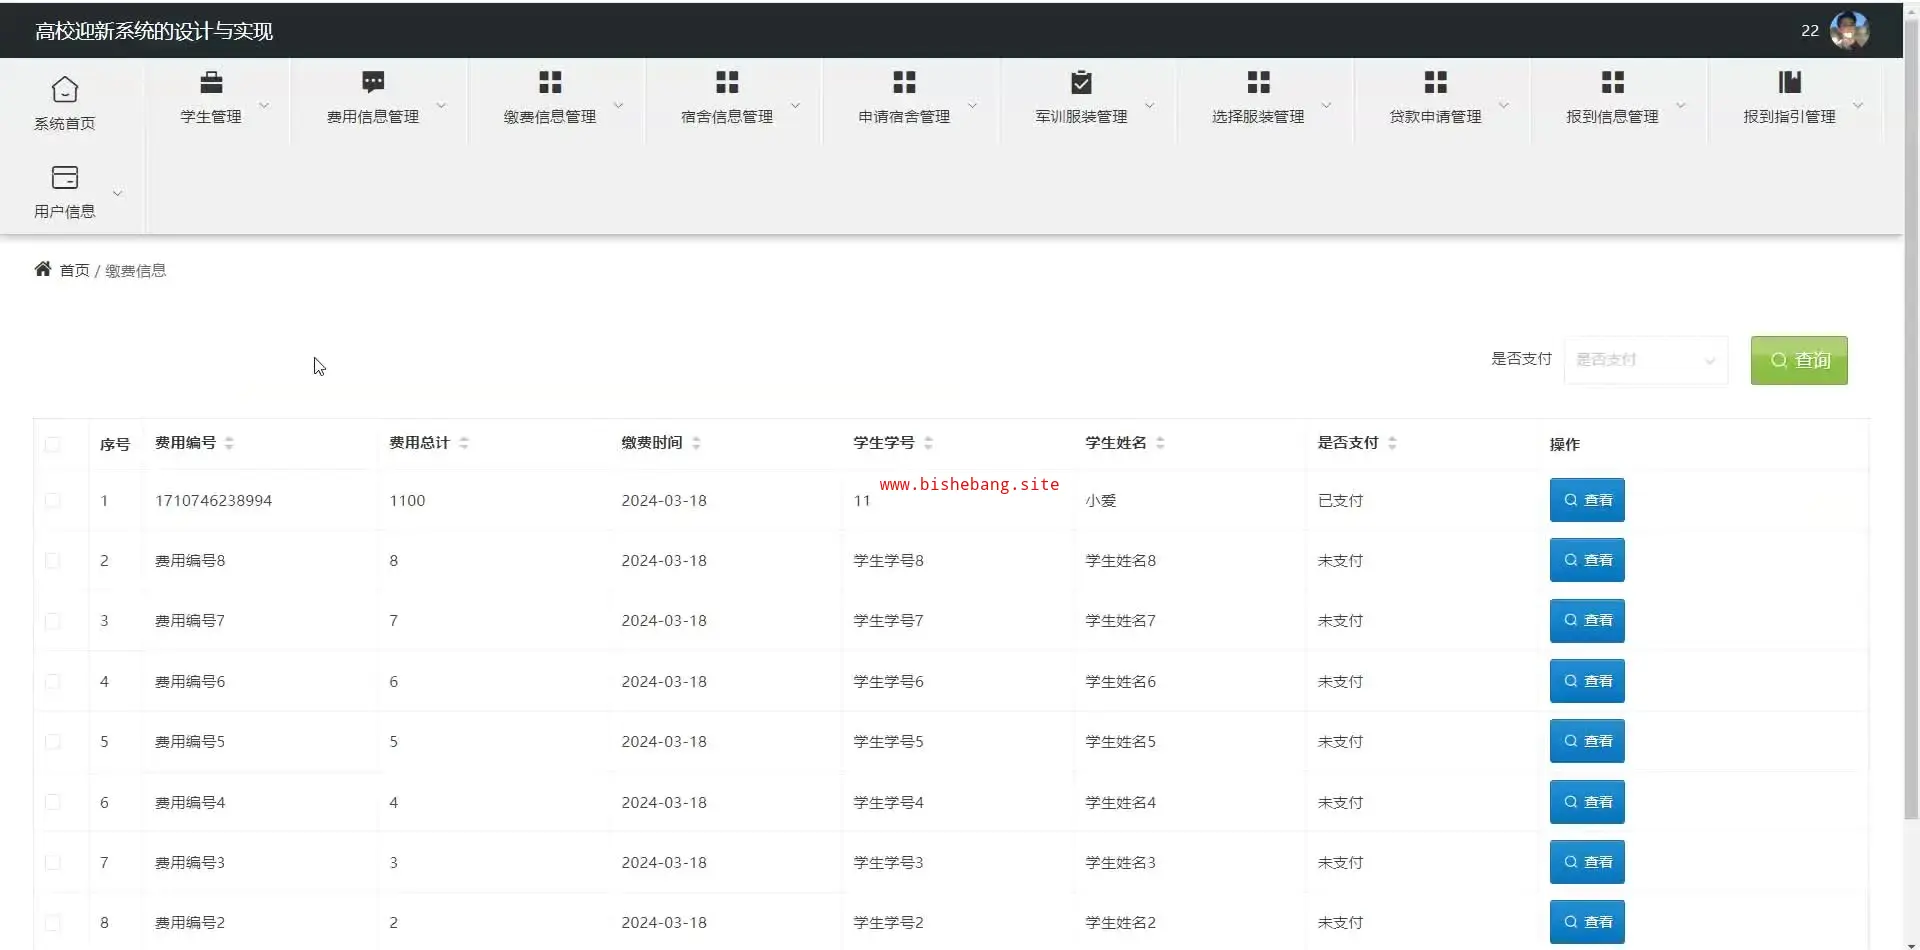Check the checkbox for row 1

coord(53,500)
